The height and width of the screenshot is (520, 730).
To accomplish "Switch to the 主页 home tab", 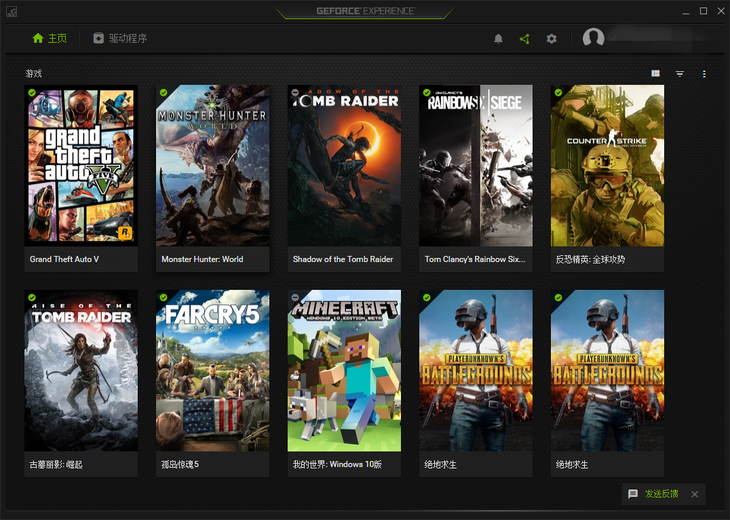I will point(49,38).
